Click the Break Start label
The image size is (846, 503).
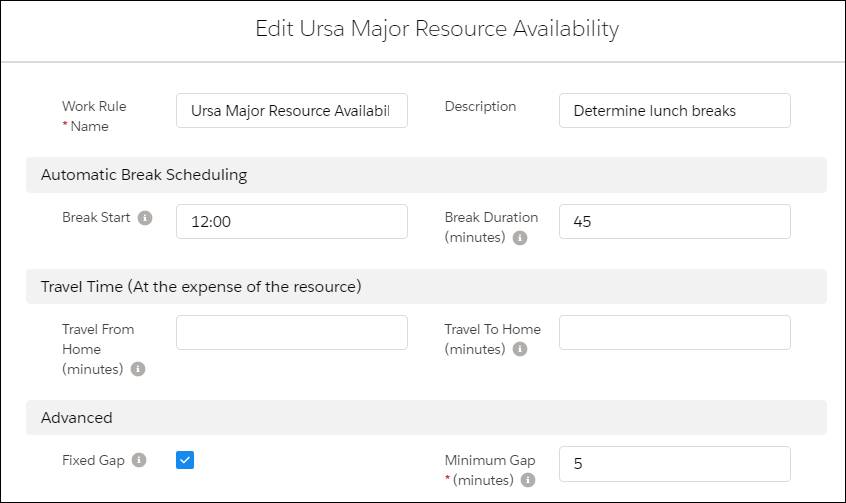(x=96, y=217)
